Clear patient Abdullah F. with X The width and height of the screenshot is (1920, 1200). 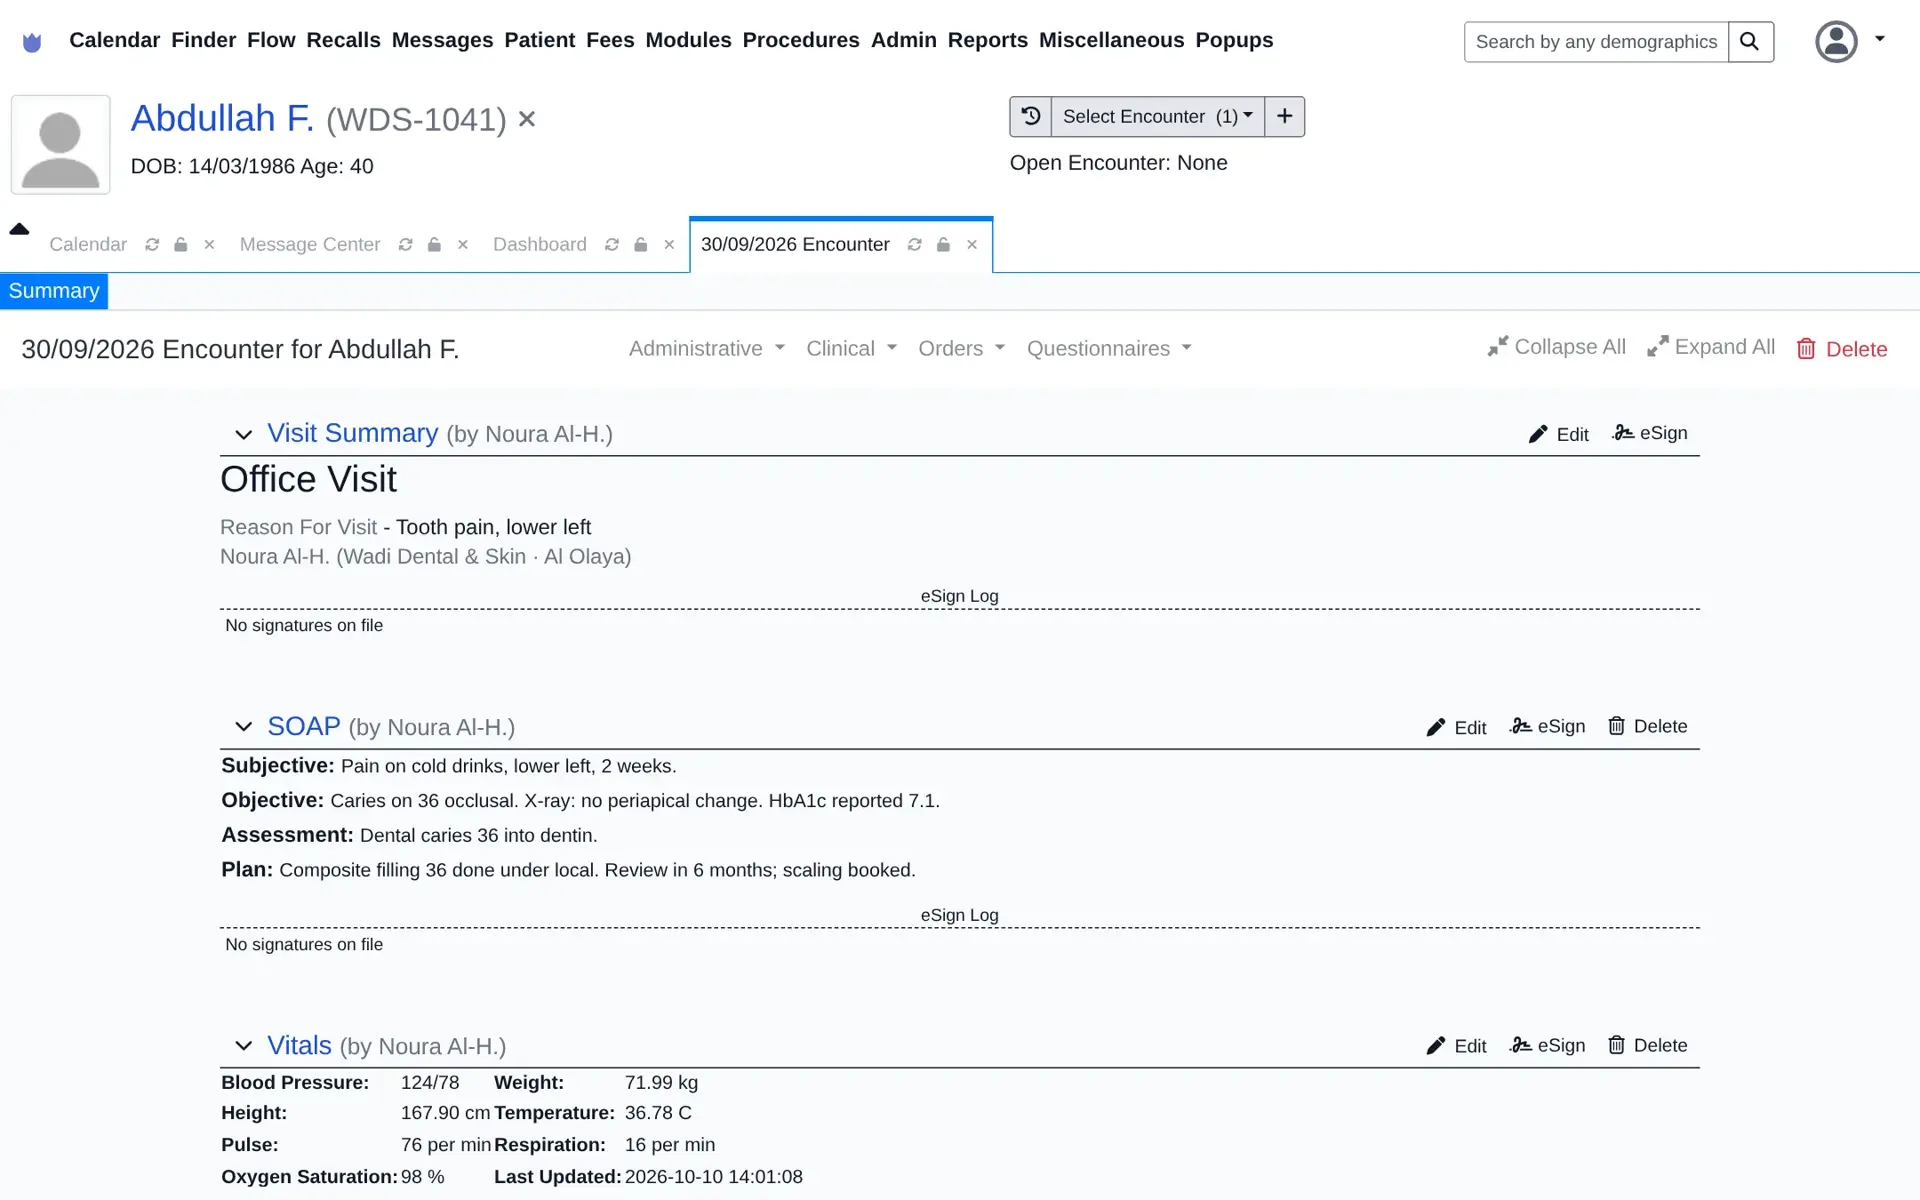(527, 119)
